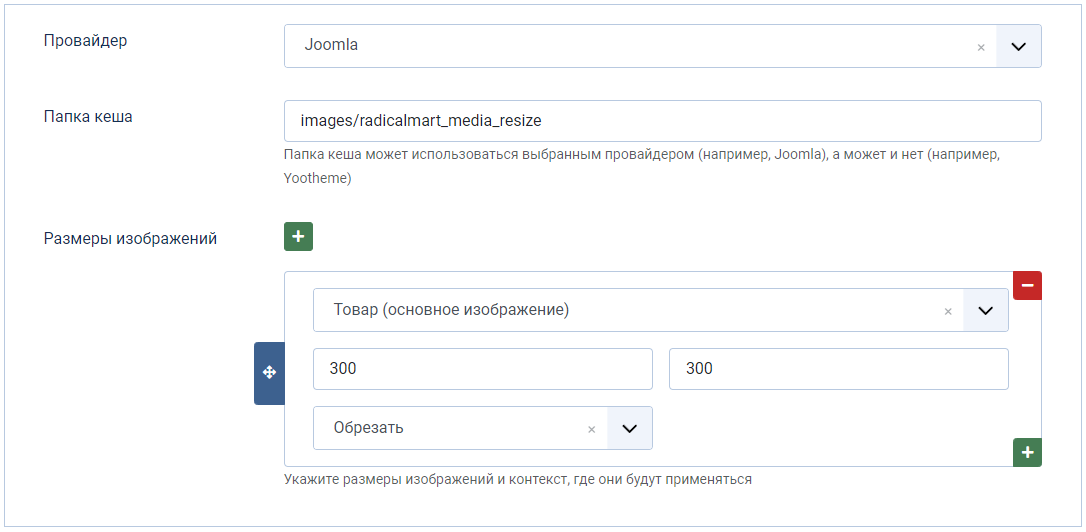Click the second 300 size field
Screen dimensions: 1086x532
[838, 369]
